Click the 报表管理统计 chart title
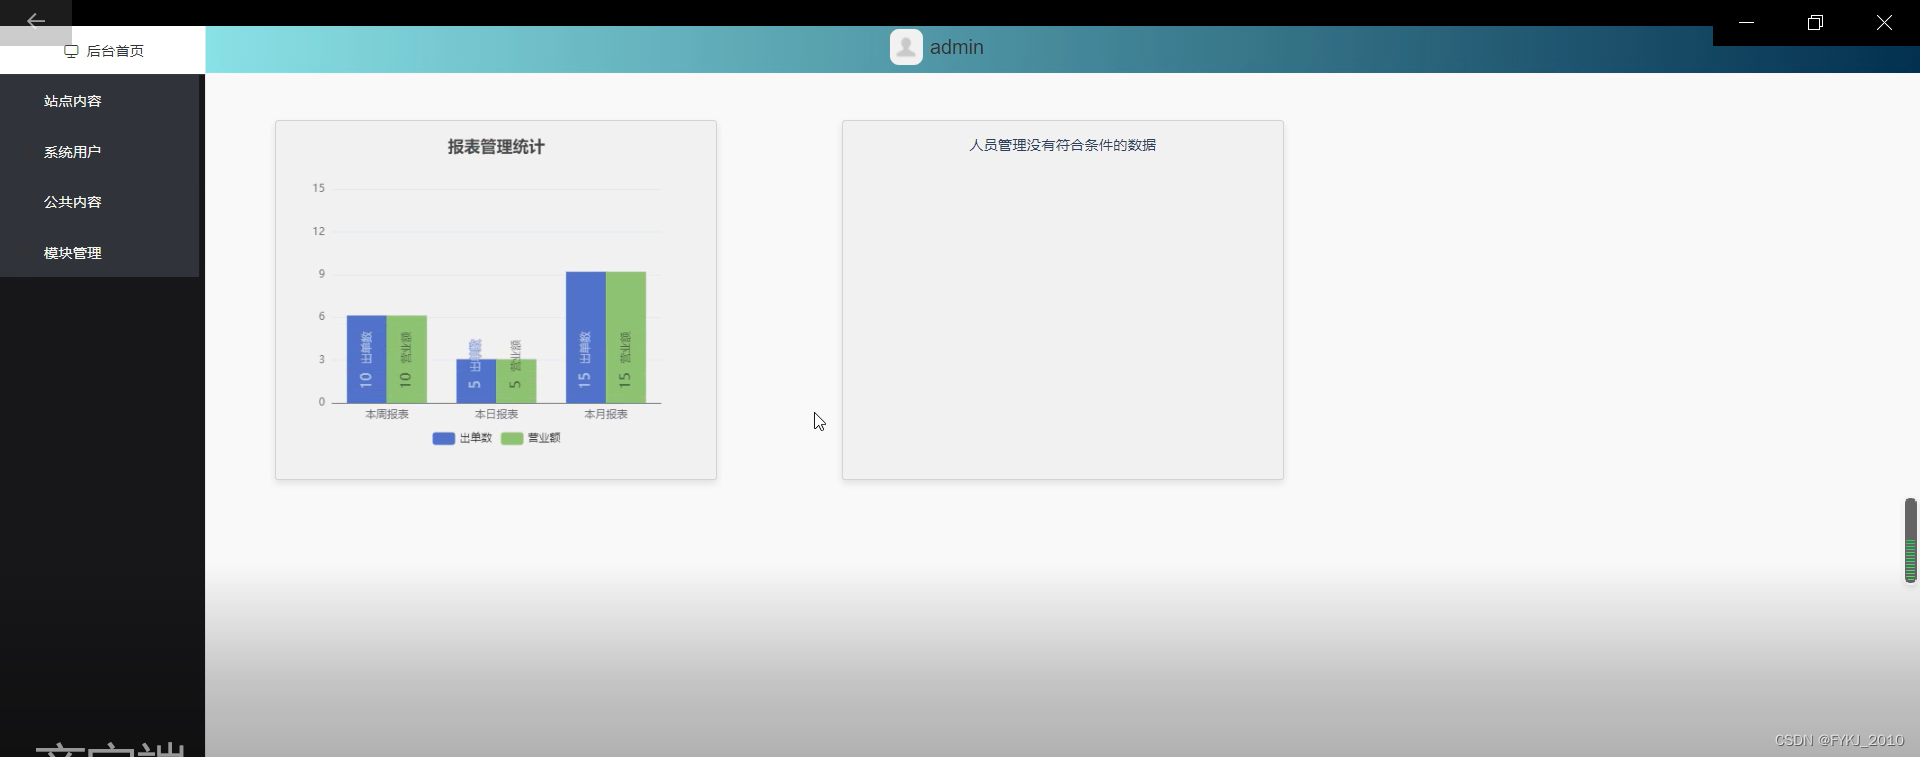 496,147
